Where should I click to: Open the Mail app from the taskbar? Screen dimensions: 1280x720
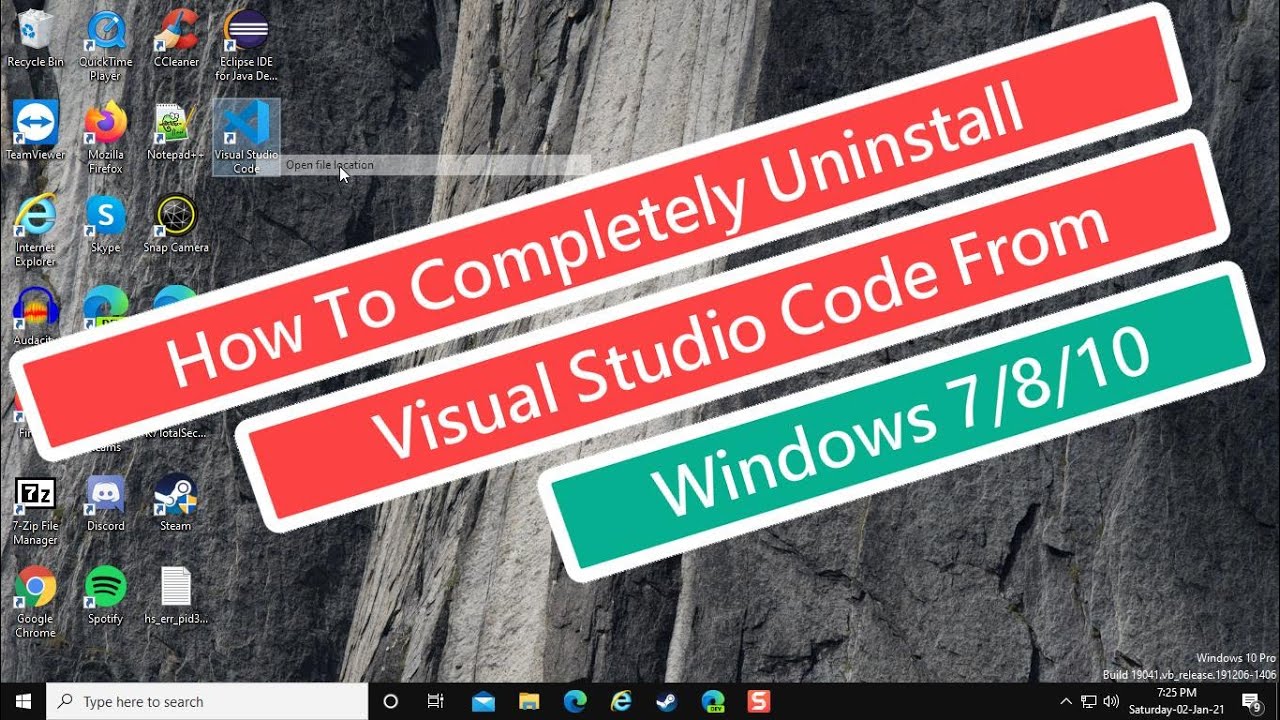pyautogui.click(x=483, y=702)
